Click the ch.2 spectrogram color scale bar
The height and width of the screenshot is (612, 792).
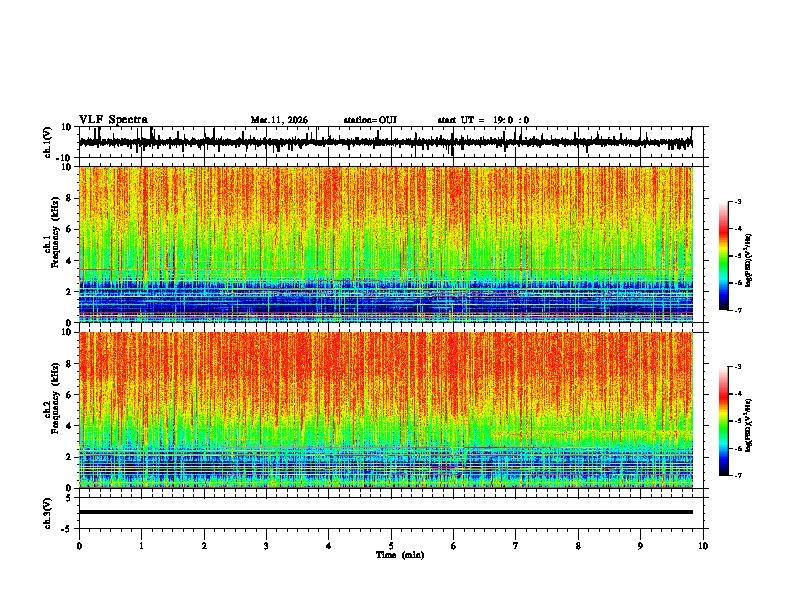[x=723, y=421]
